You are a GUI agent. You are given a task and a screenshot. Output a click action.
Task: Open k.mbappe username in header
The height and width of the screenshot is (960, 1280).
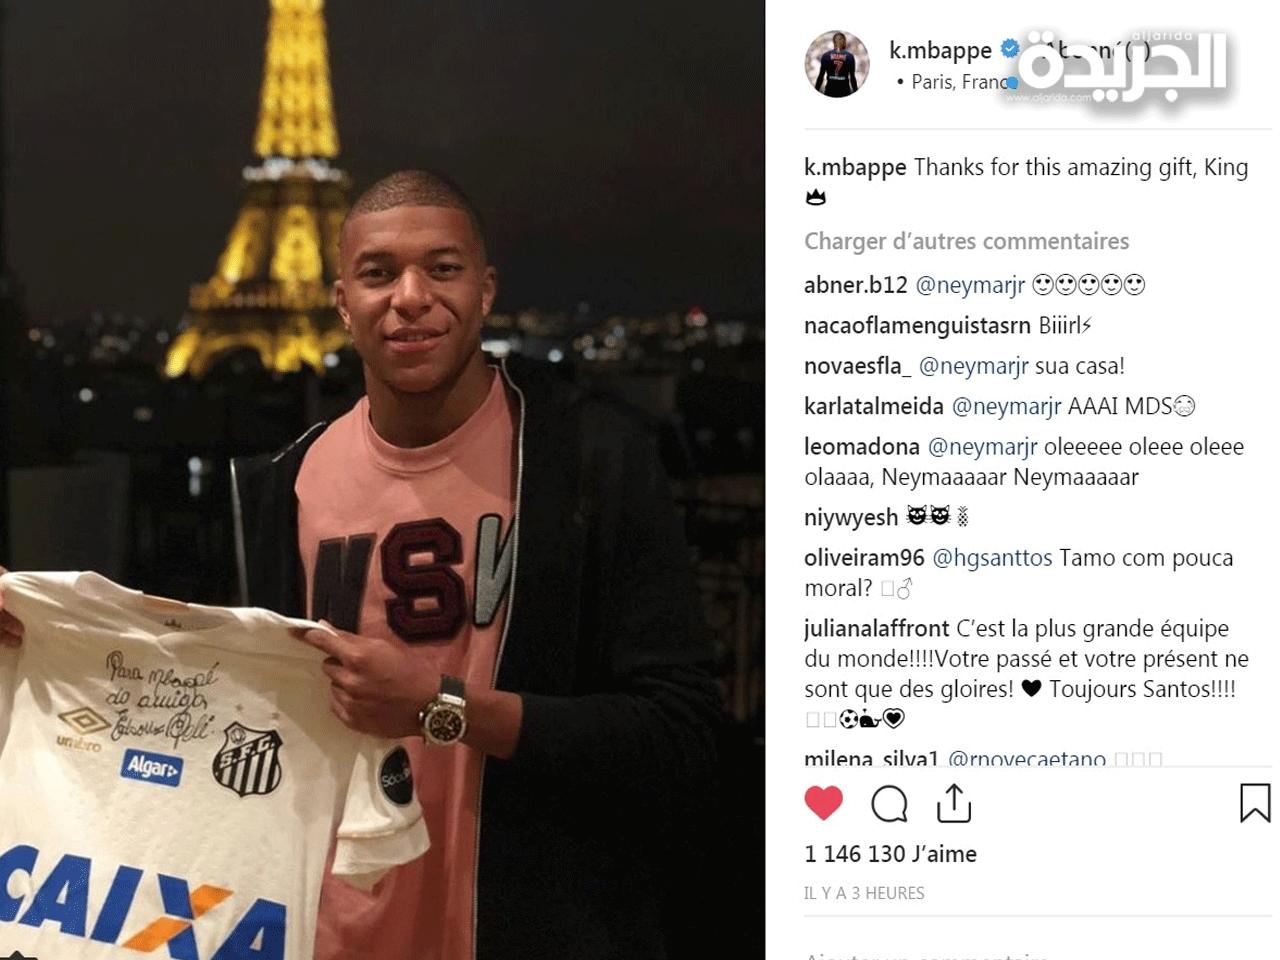940,49
